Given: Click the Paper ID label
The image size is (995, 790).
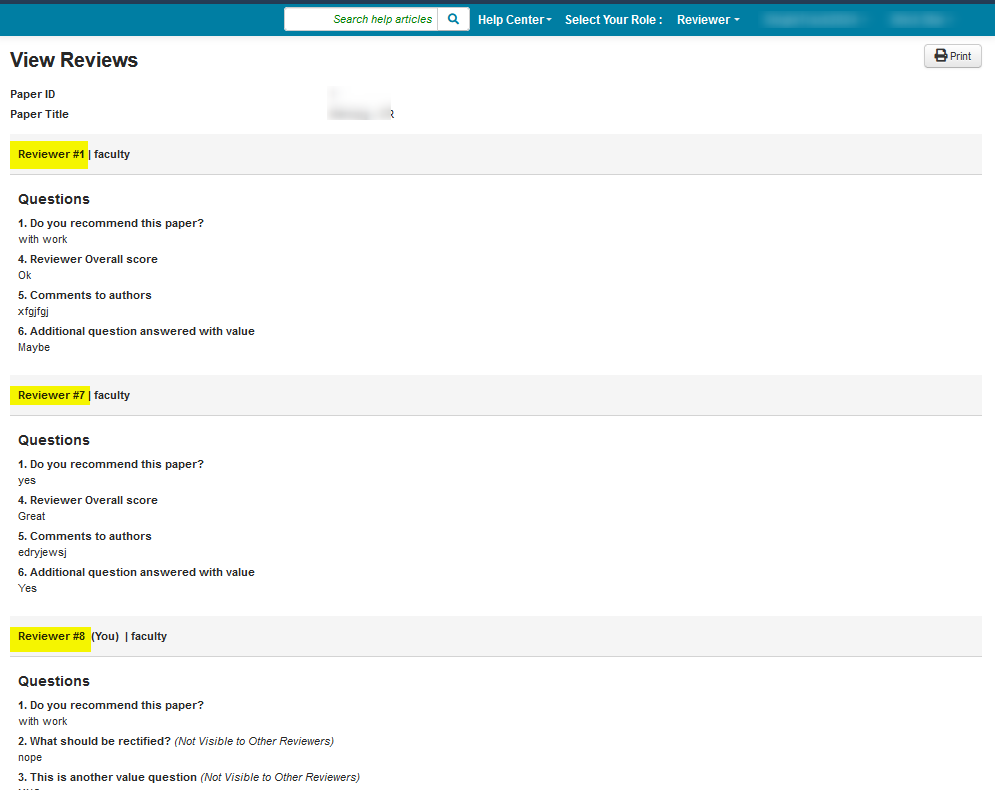Looking at the screenshot, I should click(32, 94).
